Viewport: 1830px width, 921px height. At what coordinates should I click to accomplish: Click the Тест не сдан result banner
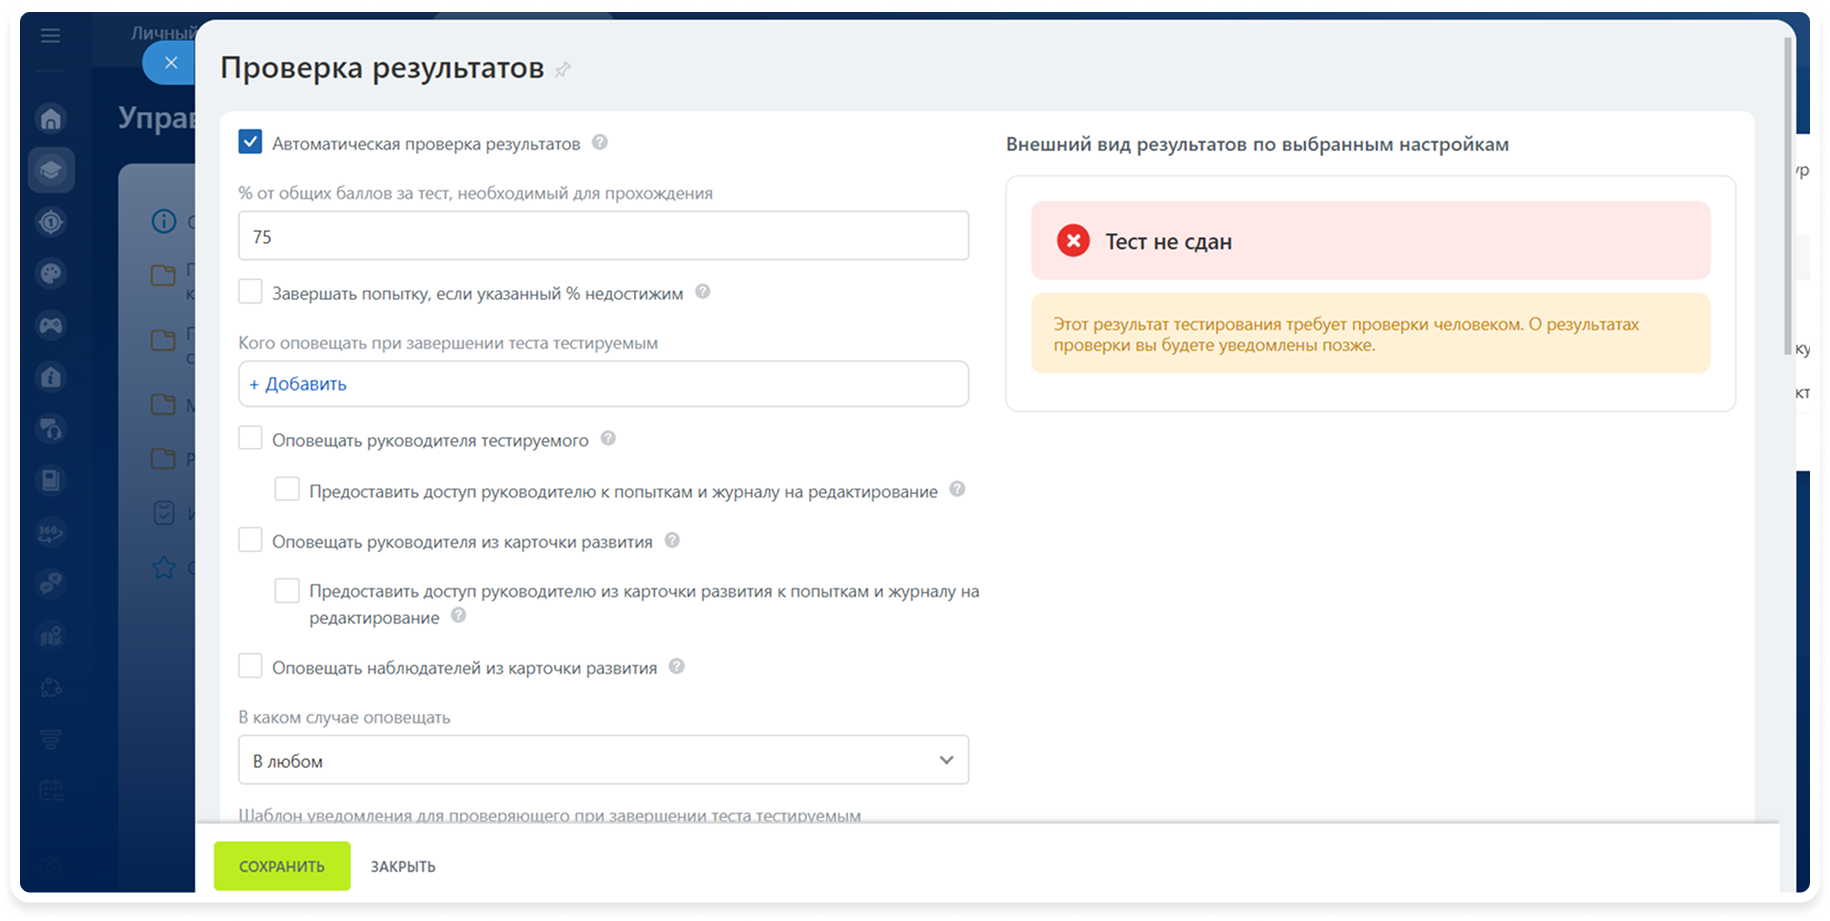(x=1370, y=241)
